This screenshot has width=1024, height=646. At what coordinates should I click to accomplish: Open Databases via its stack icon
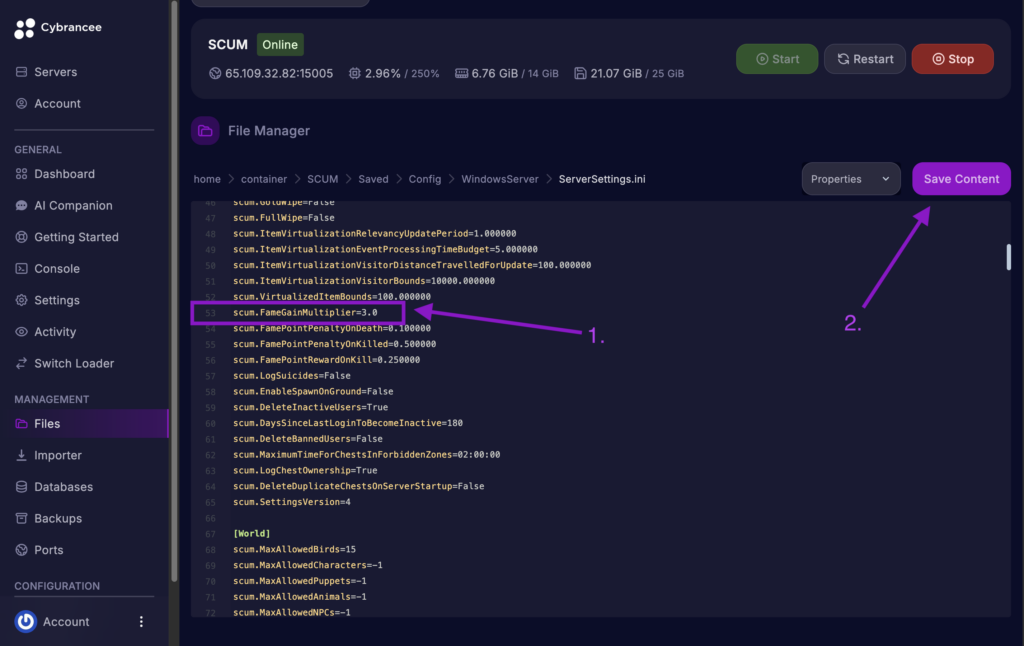(x=22, y=486)
